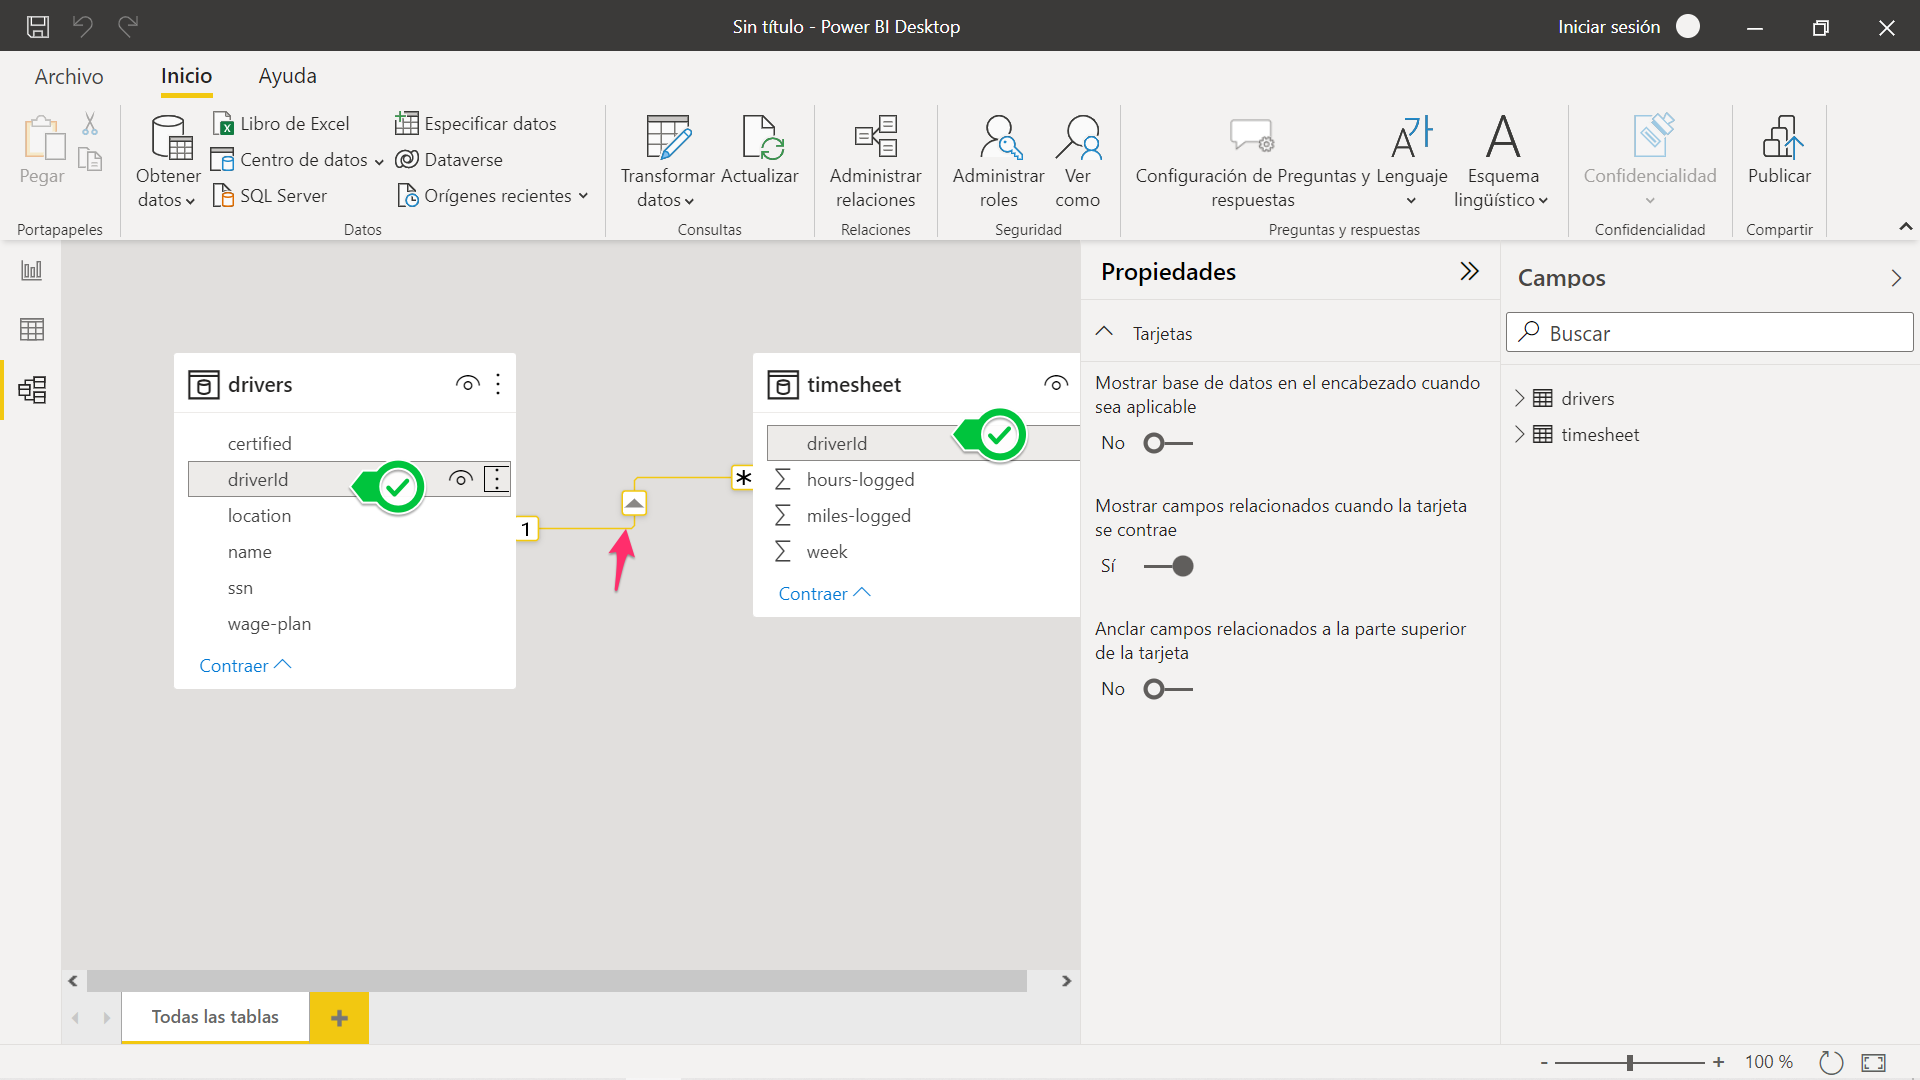Collapse the Tarjetas section
The image size is (1920, 1080).
click(1104, 332)
